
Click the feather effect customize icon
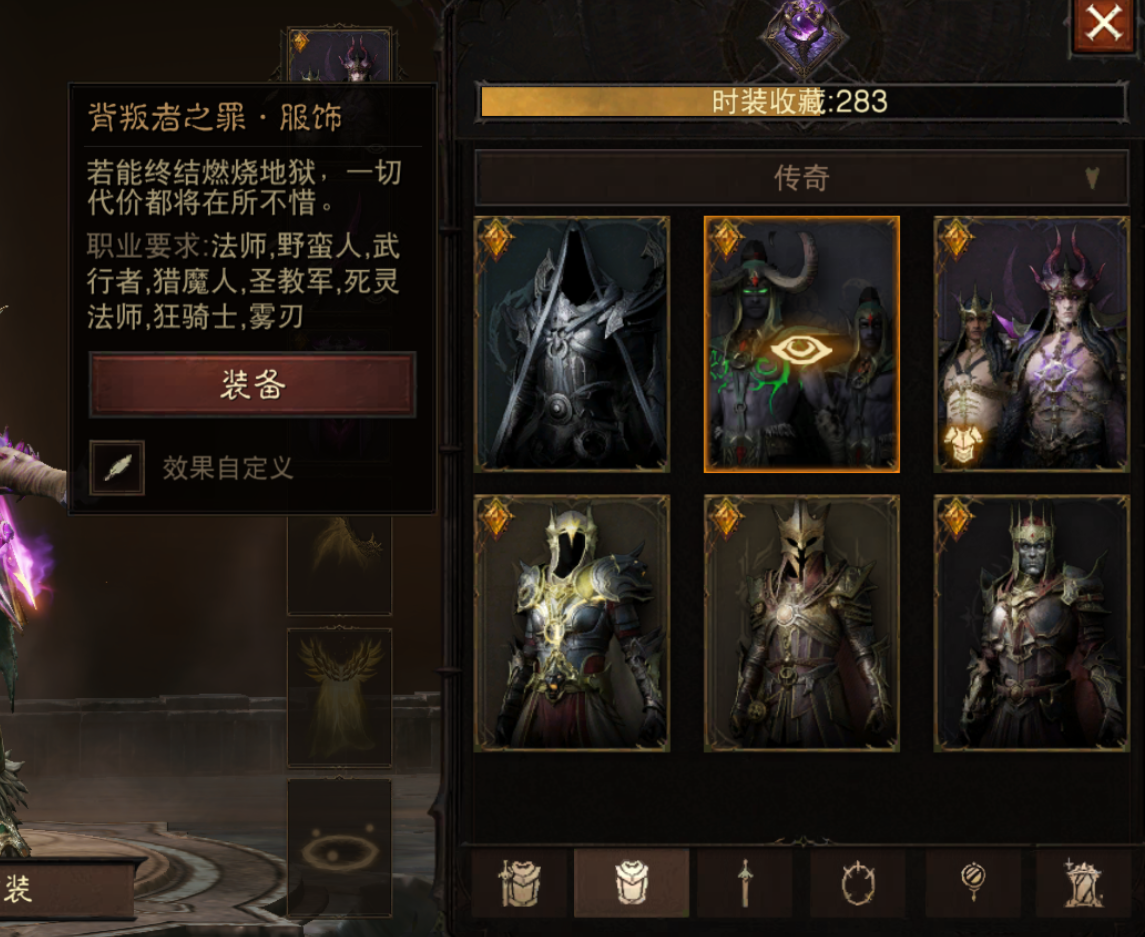117,467
